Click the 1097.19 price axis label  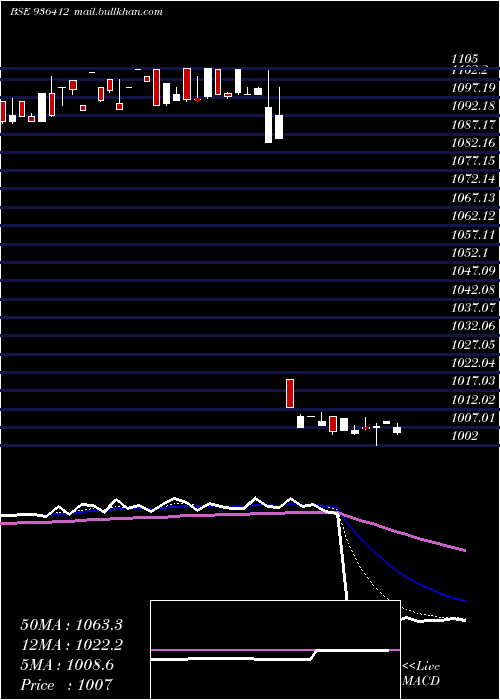474,88
